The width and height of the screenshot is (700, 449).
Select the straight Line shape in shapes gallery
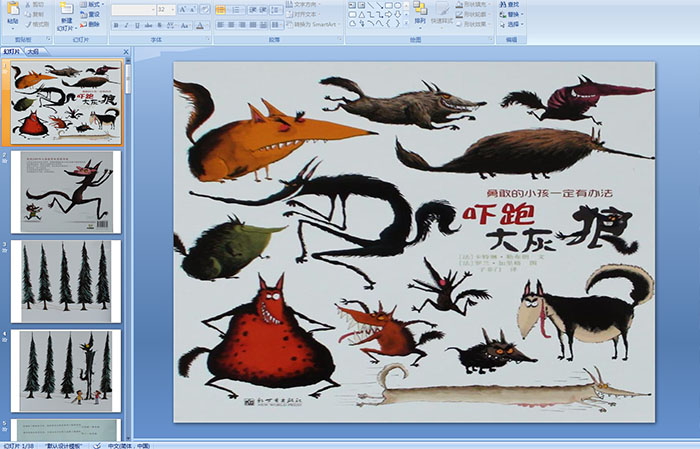coord(371,5)
